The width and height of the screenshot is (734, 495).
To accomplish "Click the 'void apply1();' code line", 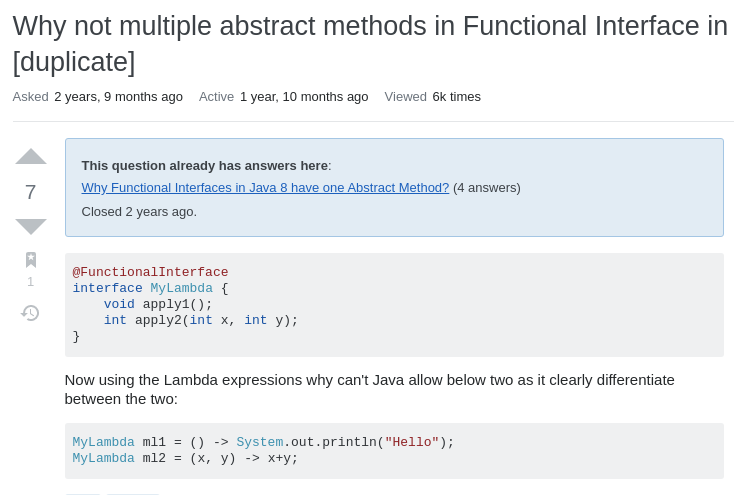I will coord(158,304).
